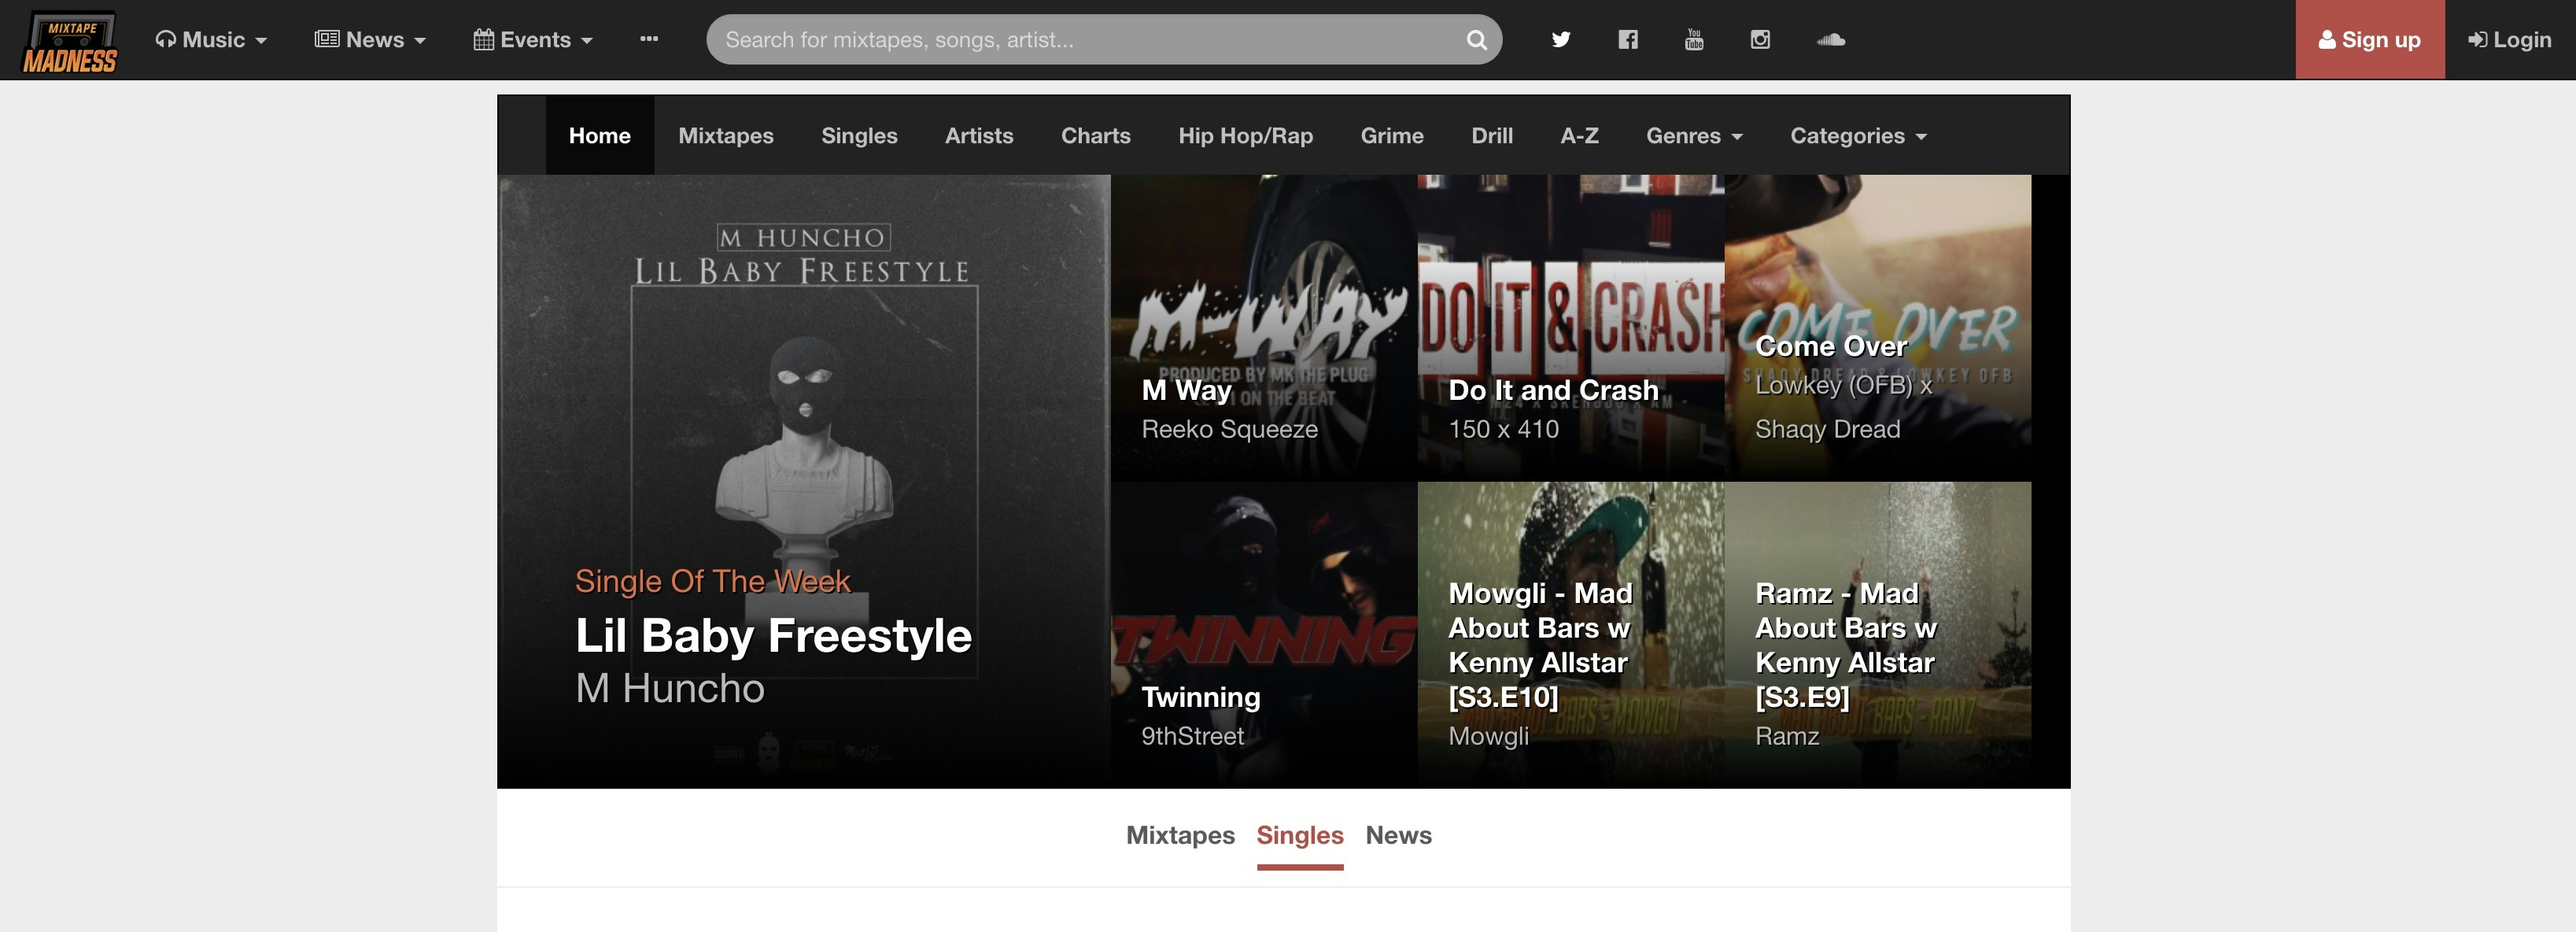Click the Sign up button
Viewport: 2576px width, 932px height.
2370,40
